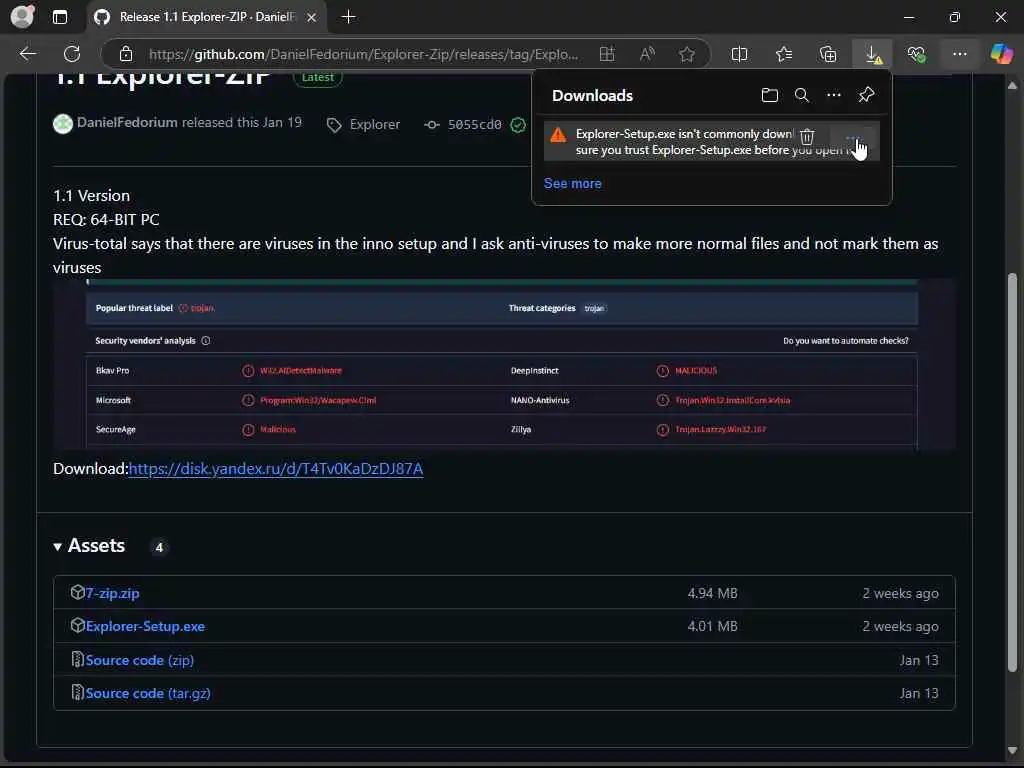Search downloads in Downloads panel
Image resolution: width=1024 pixels, height=768 pixels.
[802, 95]
